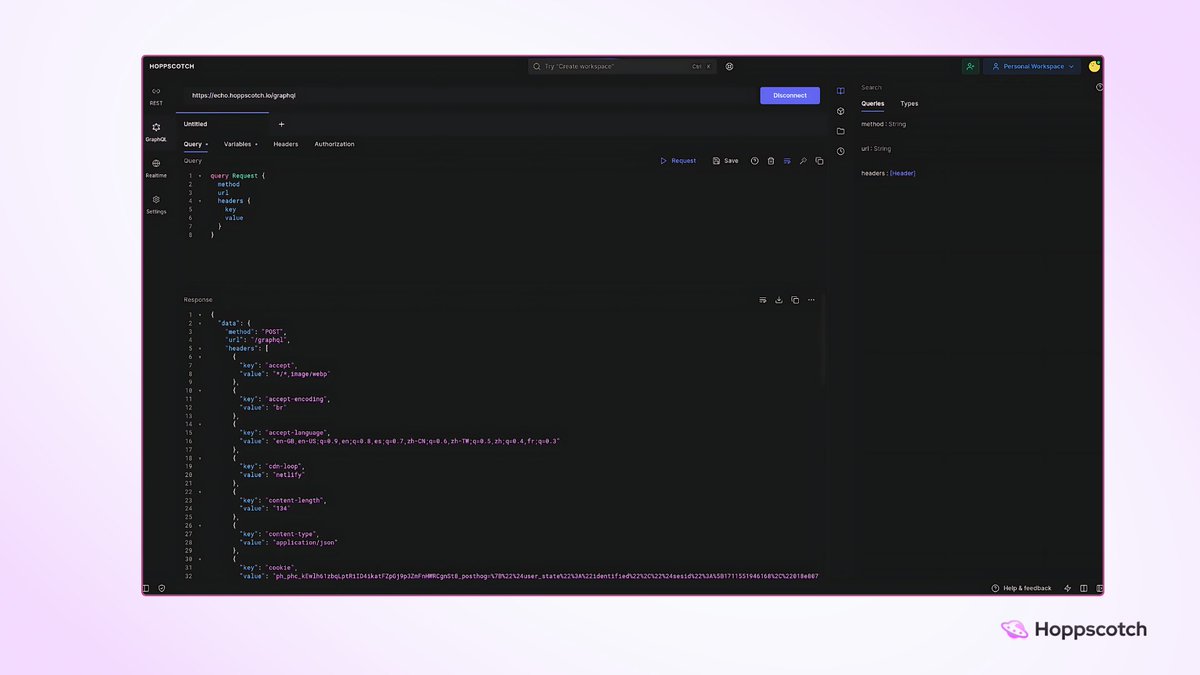Focus the top command search box

622,66
